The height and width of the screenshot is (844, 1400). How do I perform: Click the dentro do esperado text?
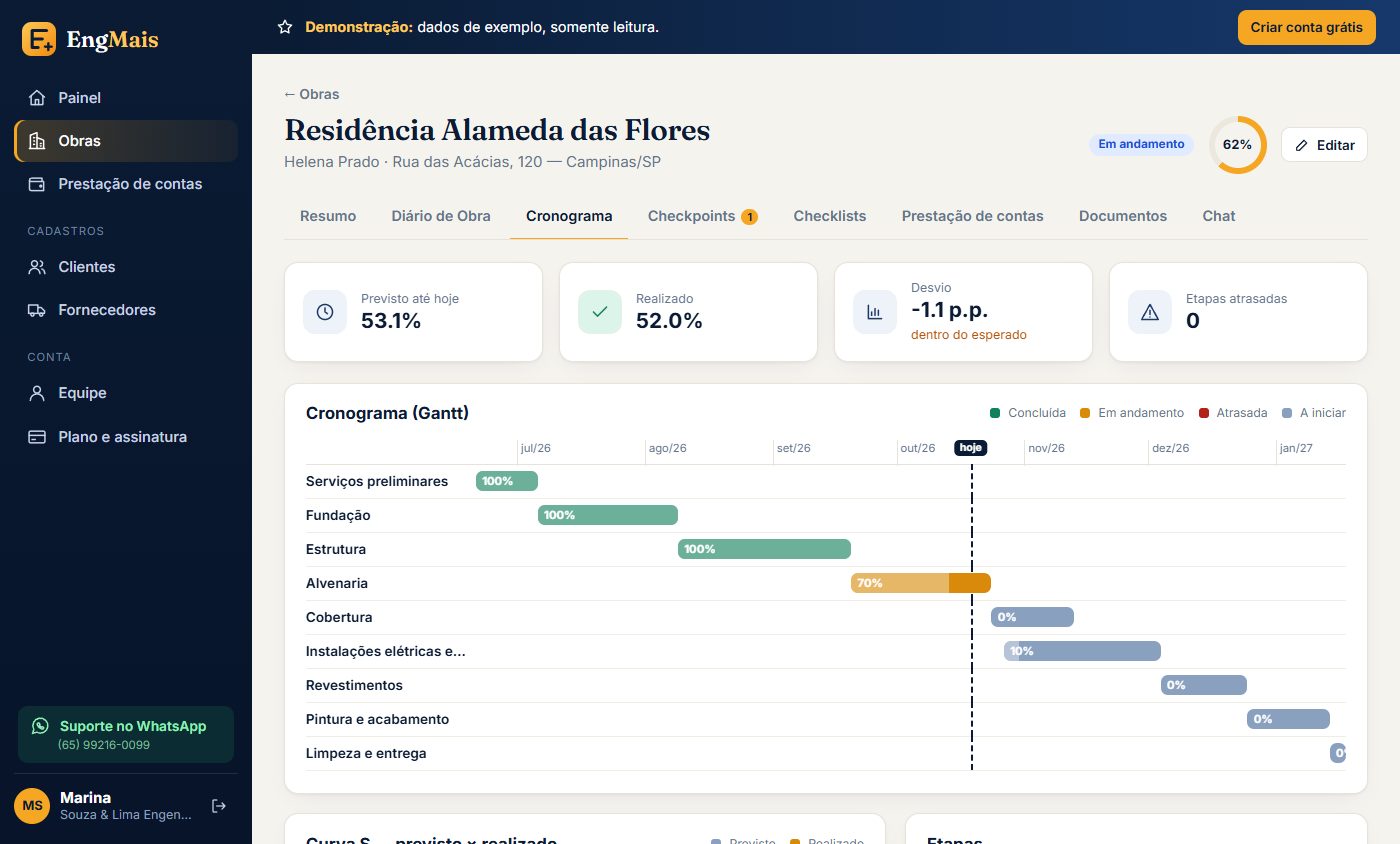969,335
